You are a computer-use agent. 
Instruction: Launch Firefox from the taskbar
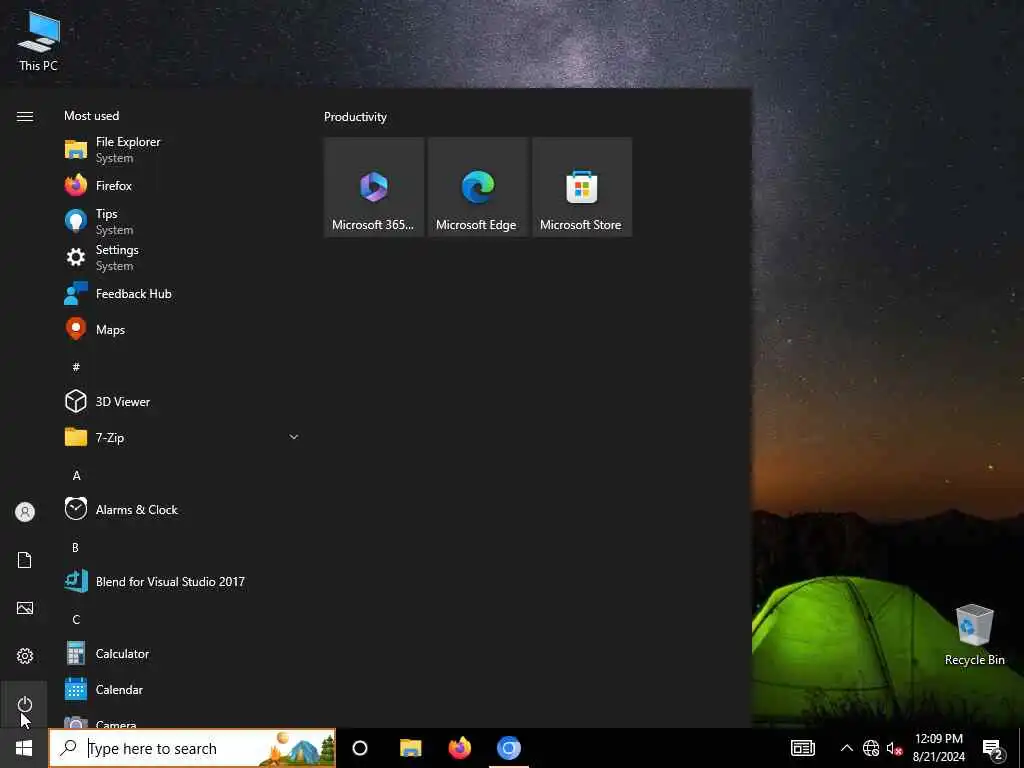click(x=460, y=748)
